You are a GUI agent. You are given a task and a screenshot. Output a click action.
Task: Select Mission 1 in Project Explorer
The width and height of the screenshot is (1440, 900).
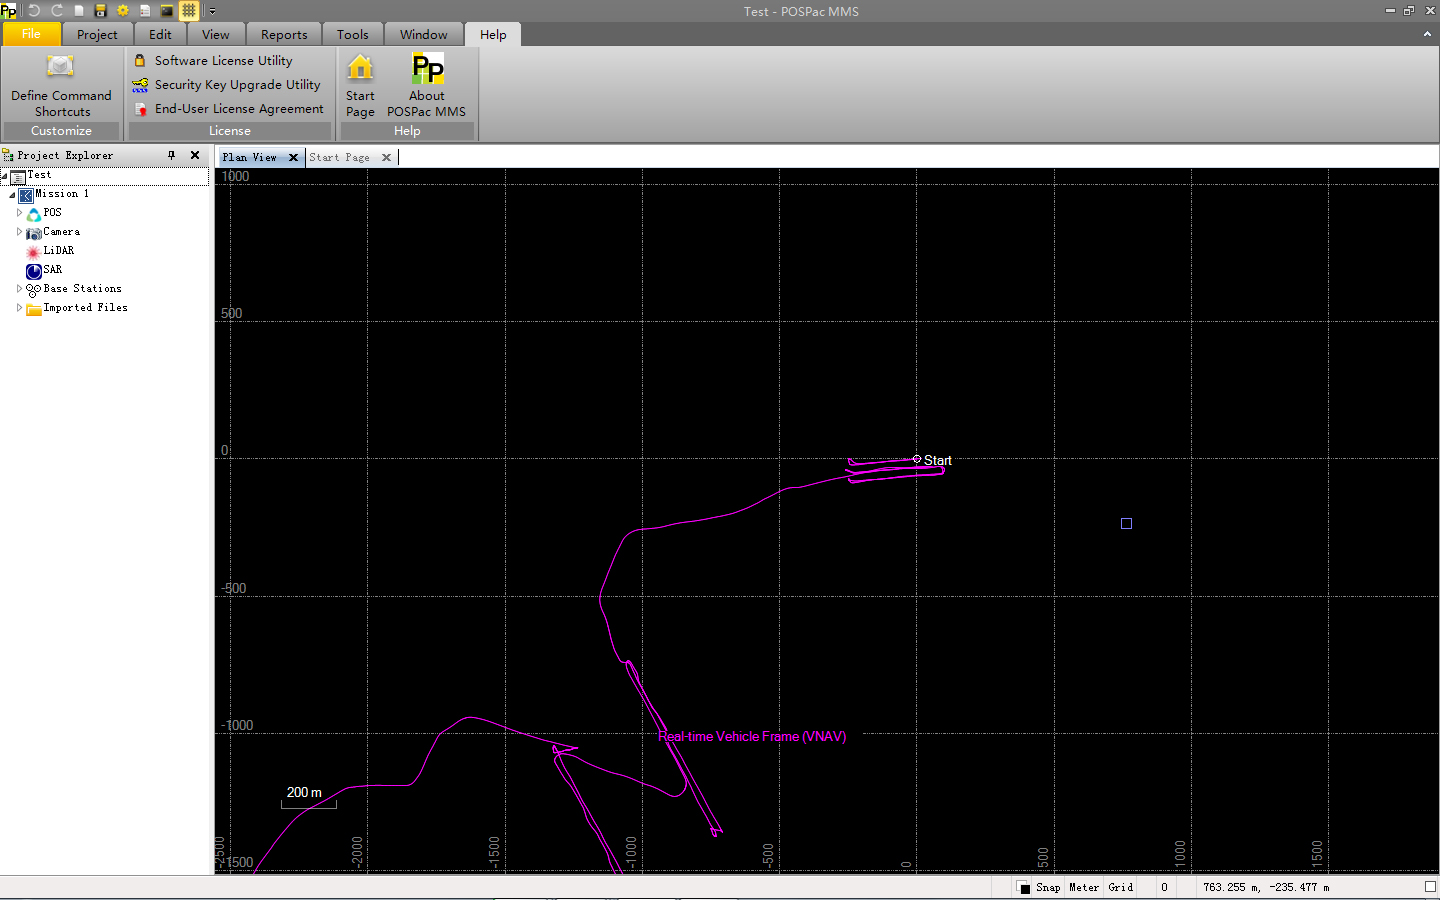[x=62, y=194]
